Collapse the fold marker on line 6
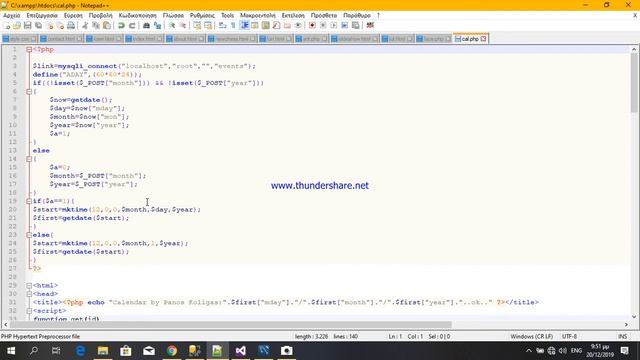 pyautogui.click(x=29, y=91)
